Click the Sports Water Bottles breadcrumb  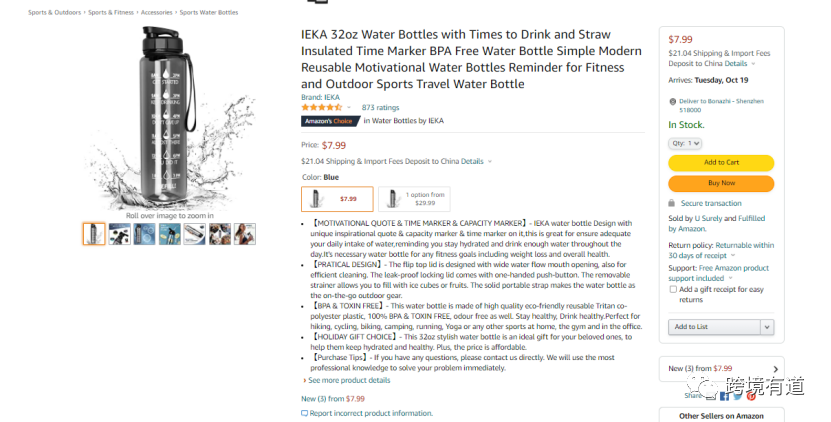coord(209,13)
